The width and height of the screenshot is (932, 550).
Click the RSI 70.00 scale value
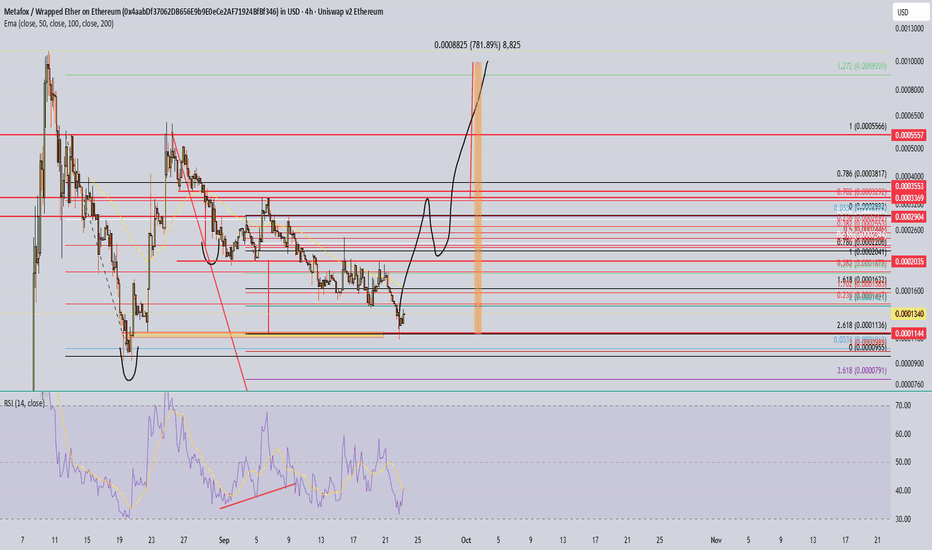click(903, 406)
